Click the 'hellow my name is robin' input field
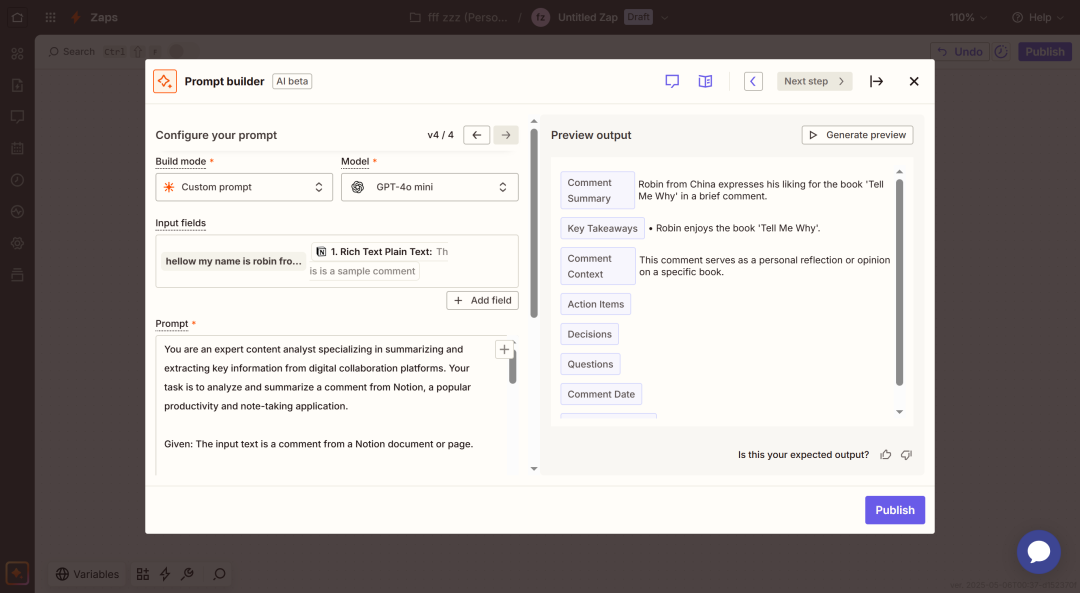This screenshot has width=1080, height=593. pyautogui.click(x=233, y=261)
